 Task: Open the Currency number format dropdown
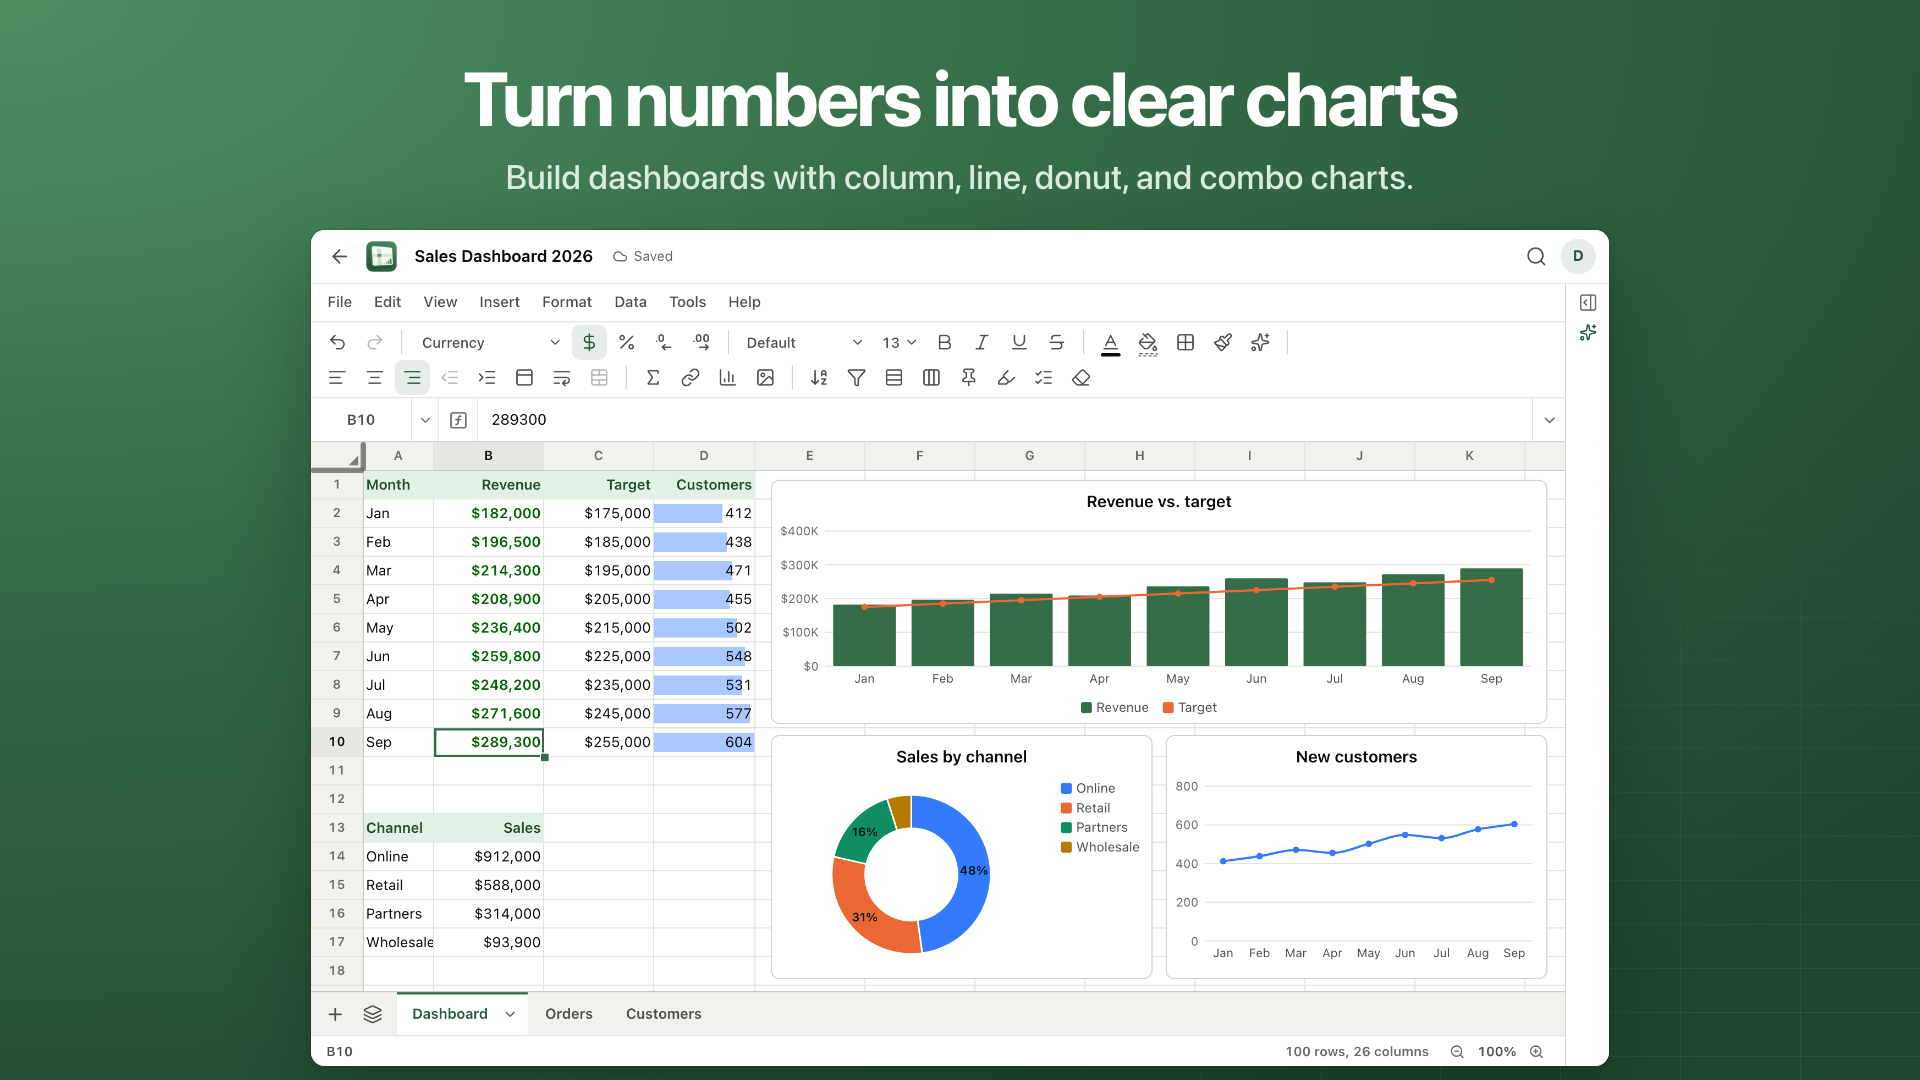tap(490, 343)
